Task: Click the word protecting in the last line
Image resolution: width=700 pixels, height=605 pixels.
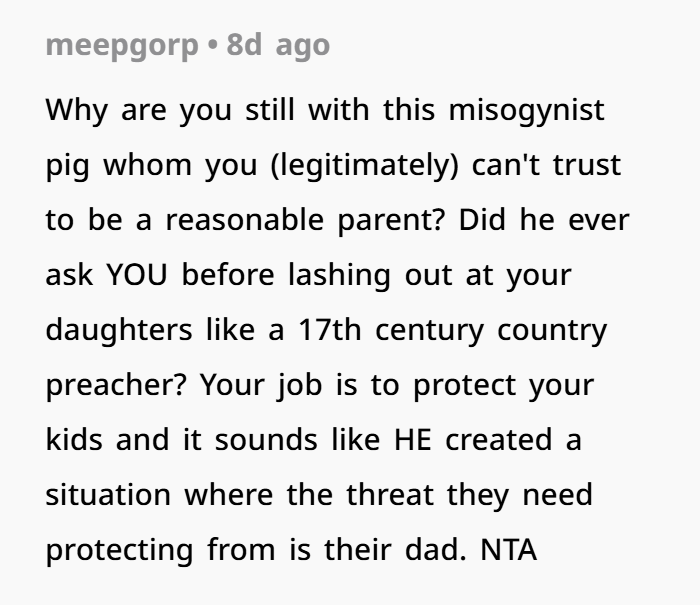Action: coord(120,550)
